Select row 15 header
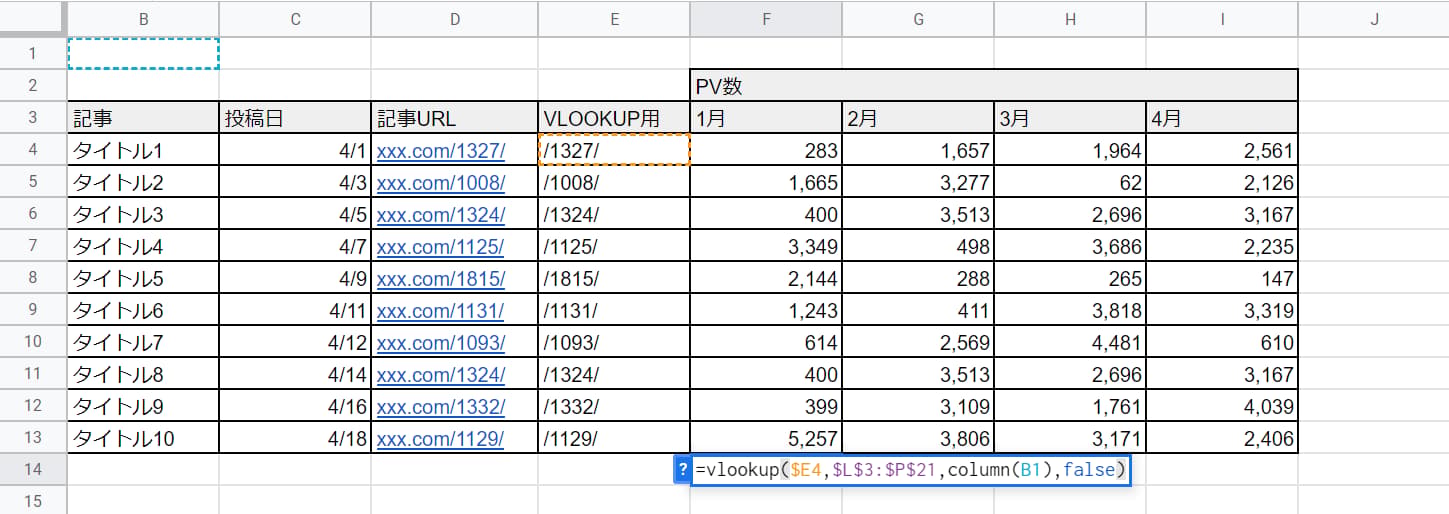The width and height of the screenshot is (1449, 514). (x=33, y=500)
